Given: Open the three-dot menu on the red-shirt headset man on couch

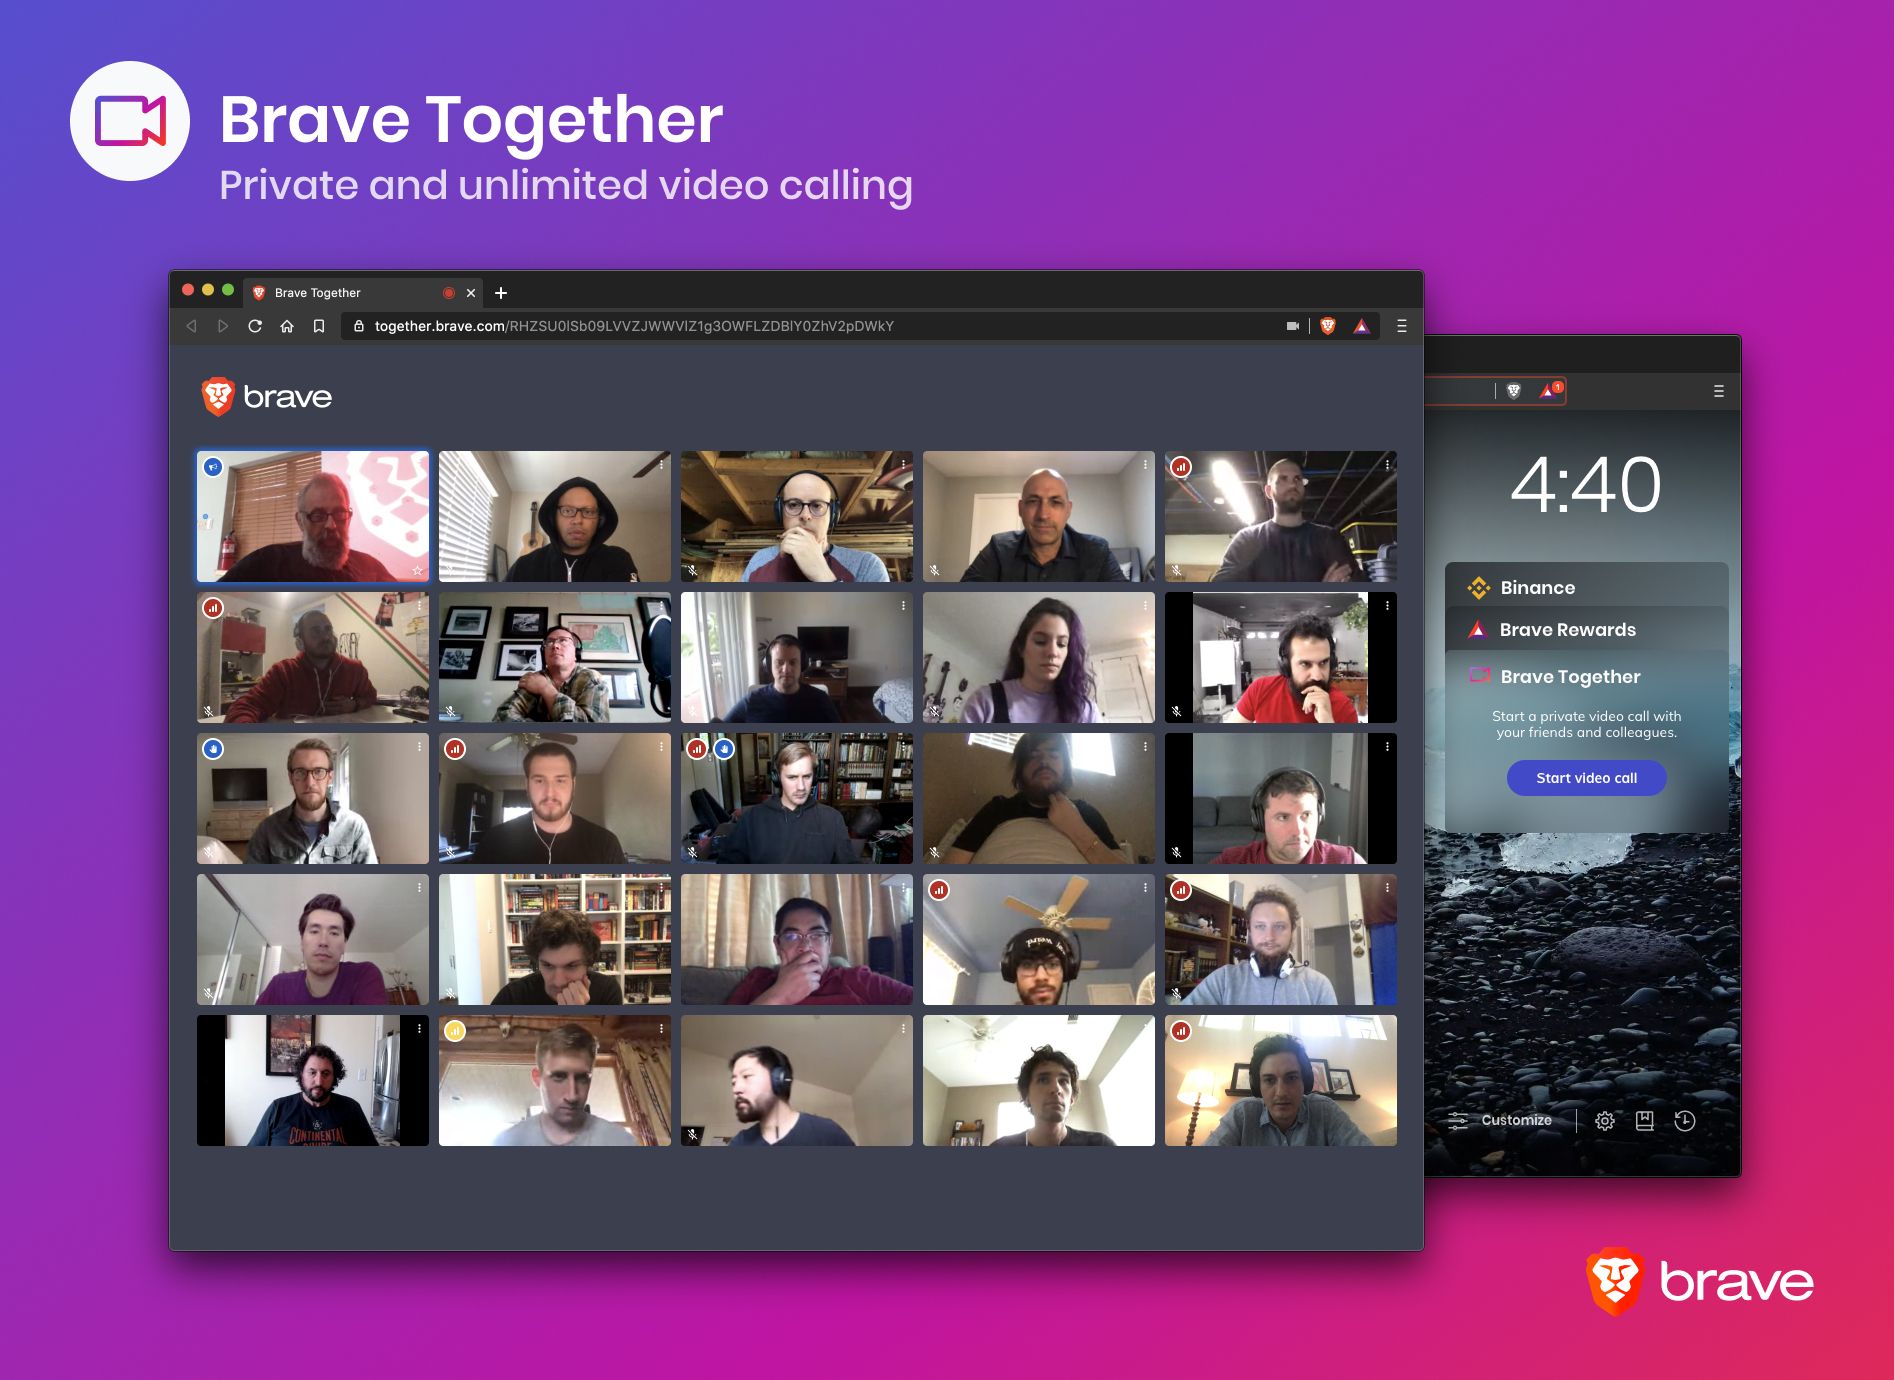Looking at the screenshot, I should coord(1387,747).
